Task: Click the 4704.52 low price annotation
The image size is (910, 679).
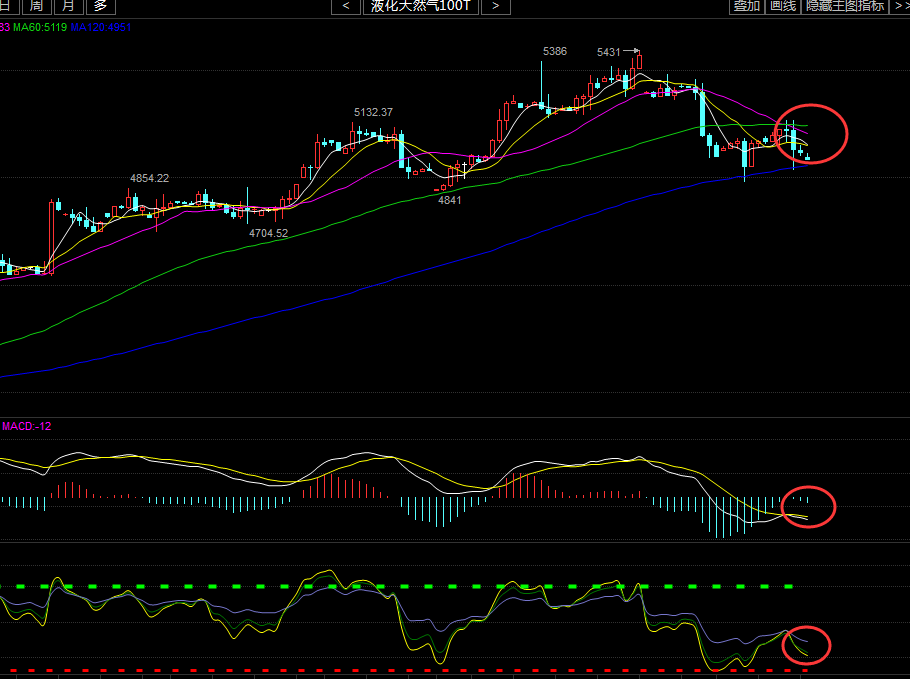Action: click(x=268, y=233)
